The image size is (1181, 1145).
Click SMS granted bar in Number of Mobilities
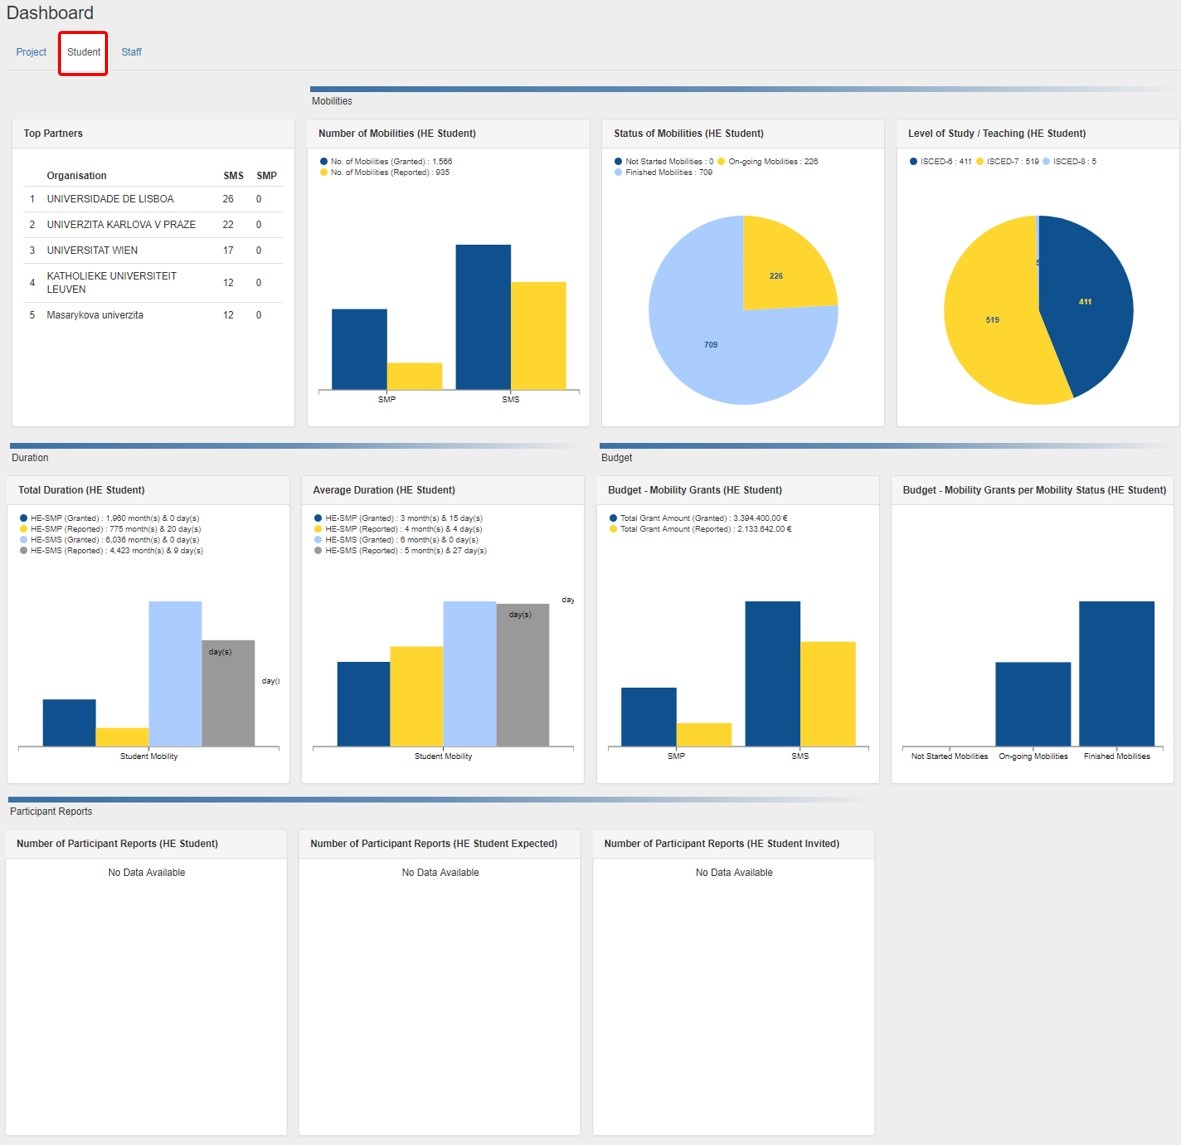pyautogui.click(x=484, y=317)
